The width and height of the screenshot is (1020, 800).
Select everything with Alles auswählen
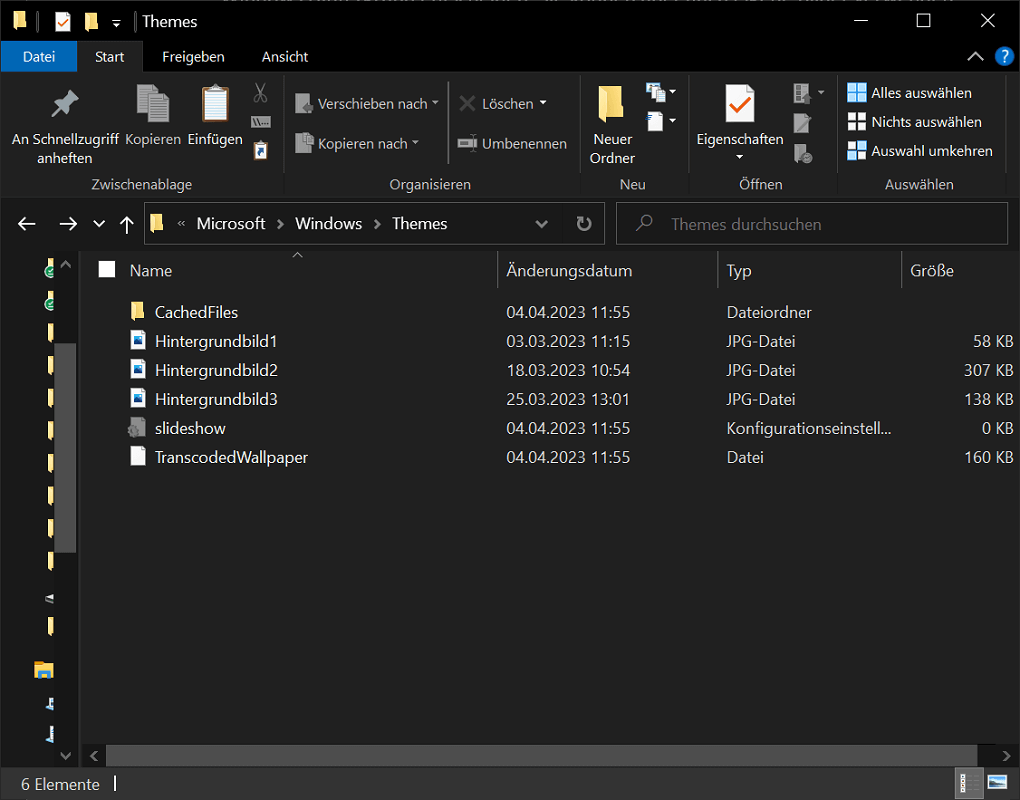909,93
